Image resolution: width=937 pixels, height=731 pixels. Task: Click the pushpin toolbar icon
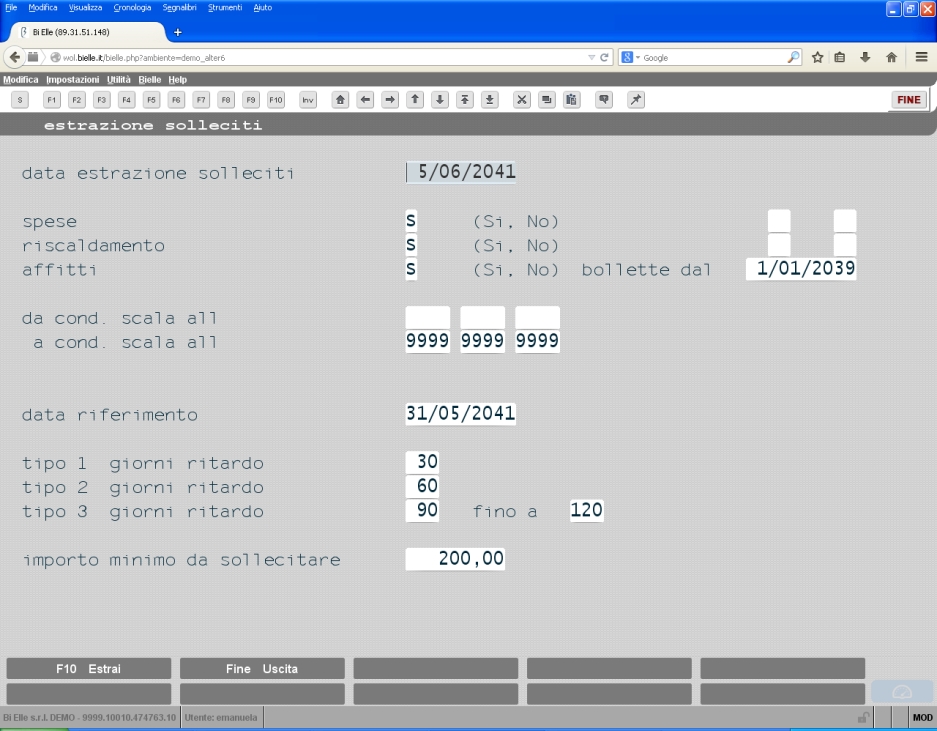pos(636,100)
